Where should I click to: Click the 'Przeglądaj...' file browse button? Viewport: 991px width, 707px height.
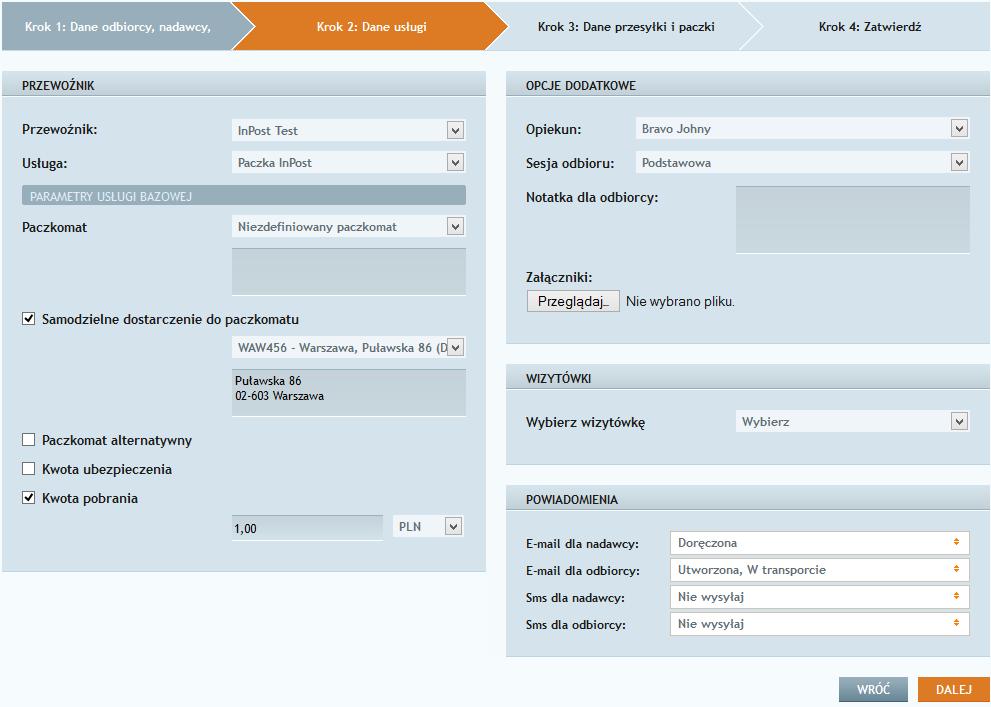pyautogui.click(x=573, y=301)
